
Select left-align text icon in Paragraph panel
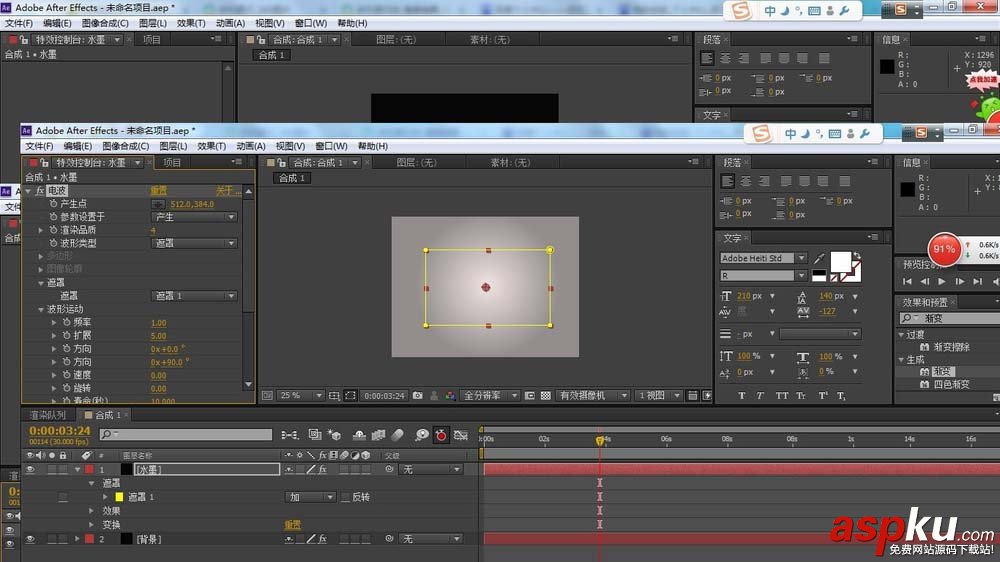[728, 181]
